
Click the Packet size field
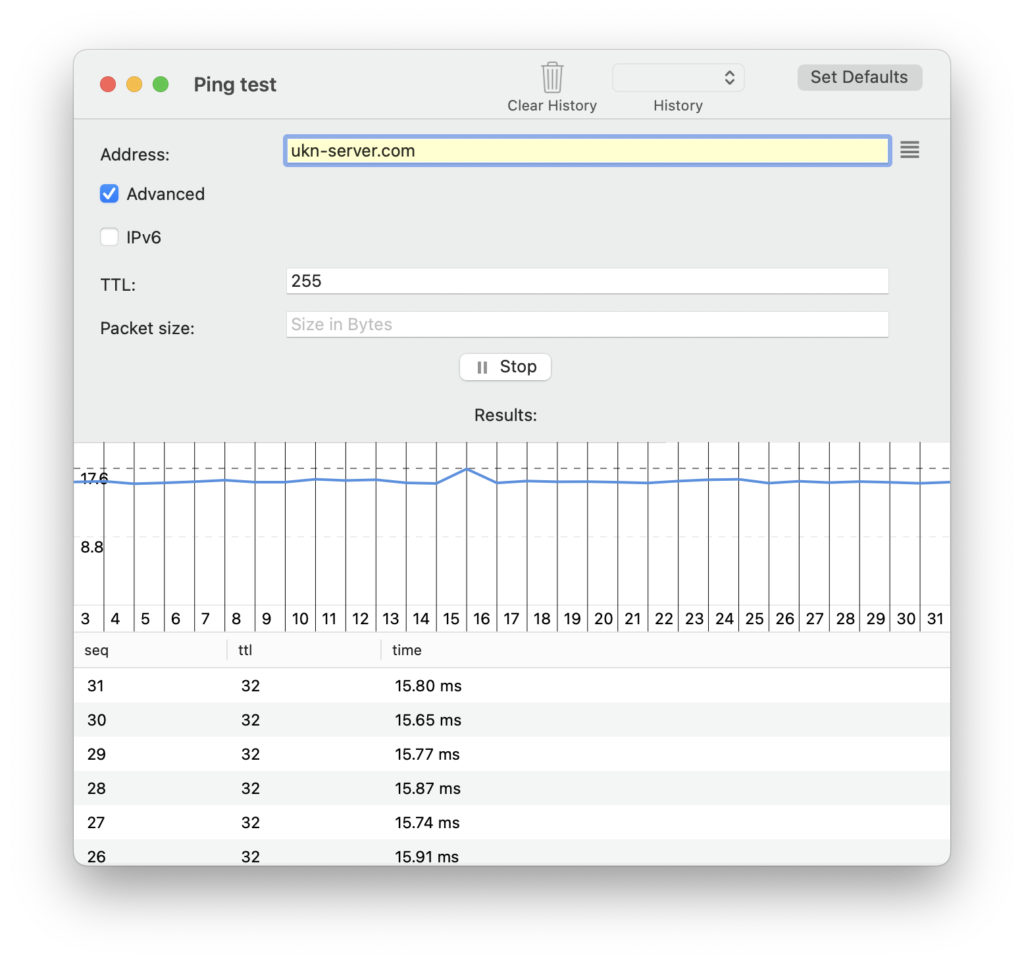(x=587, y=324)
